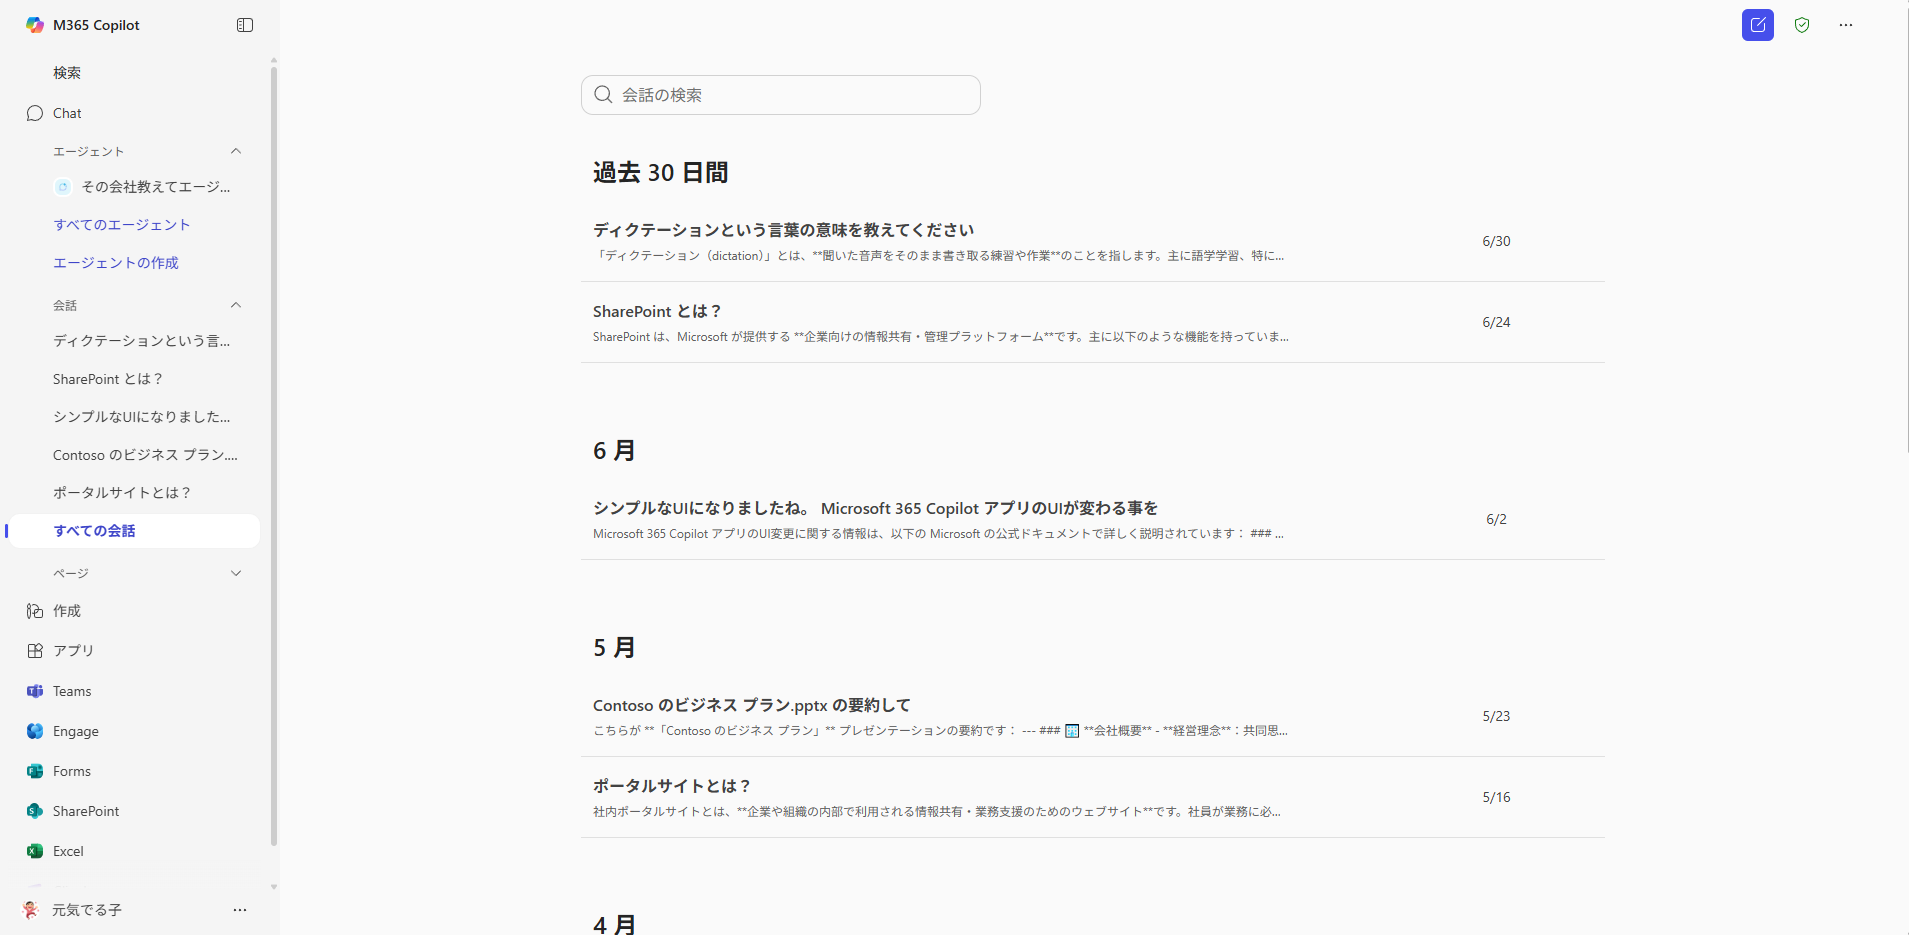Click the M365 Copilot logo icon
This screenshot has height=935, width=1909.
35,25
